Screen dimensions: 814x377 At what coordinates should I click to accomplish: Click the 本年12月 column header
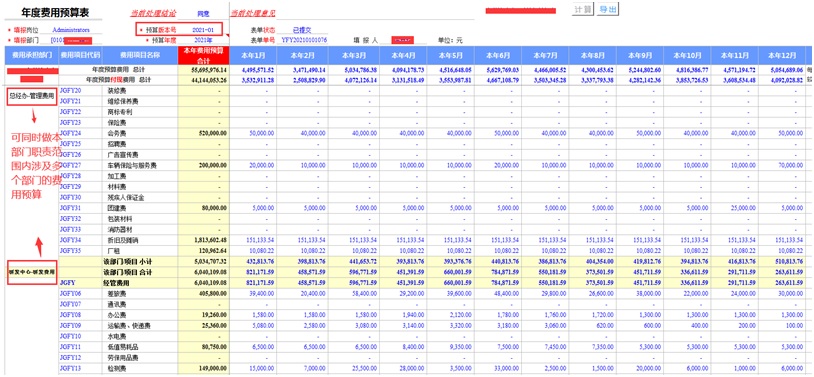point(781,55)
